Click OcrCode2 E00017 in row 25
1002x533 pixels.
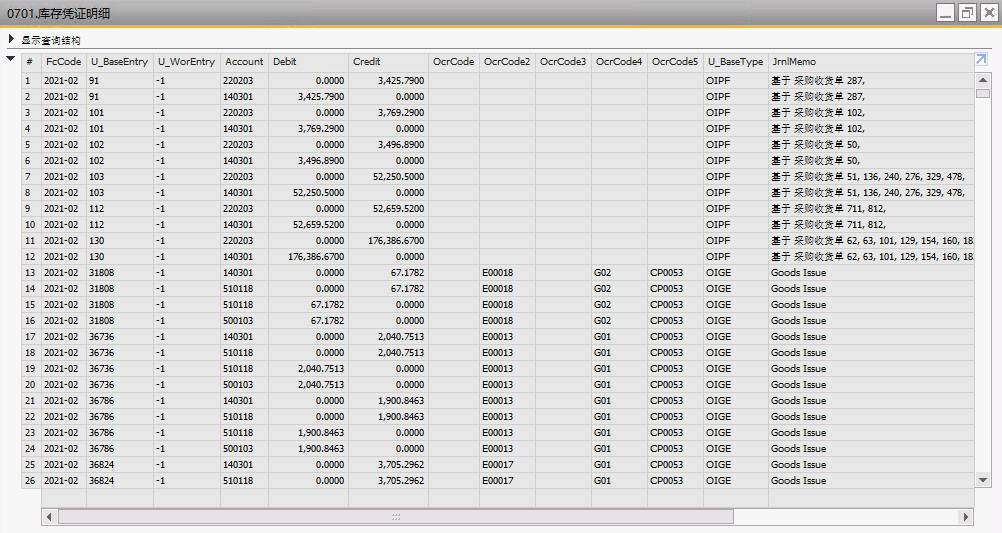(x=497, y=465)
